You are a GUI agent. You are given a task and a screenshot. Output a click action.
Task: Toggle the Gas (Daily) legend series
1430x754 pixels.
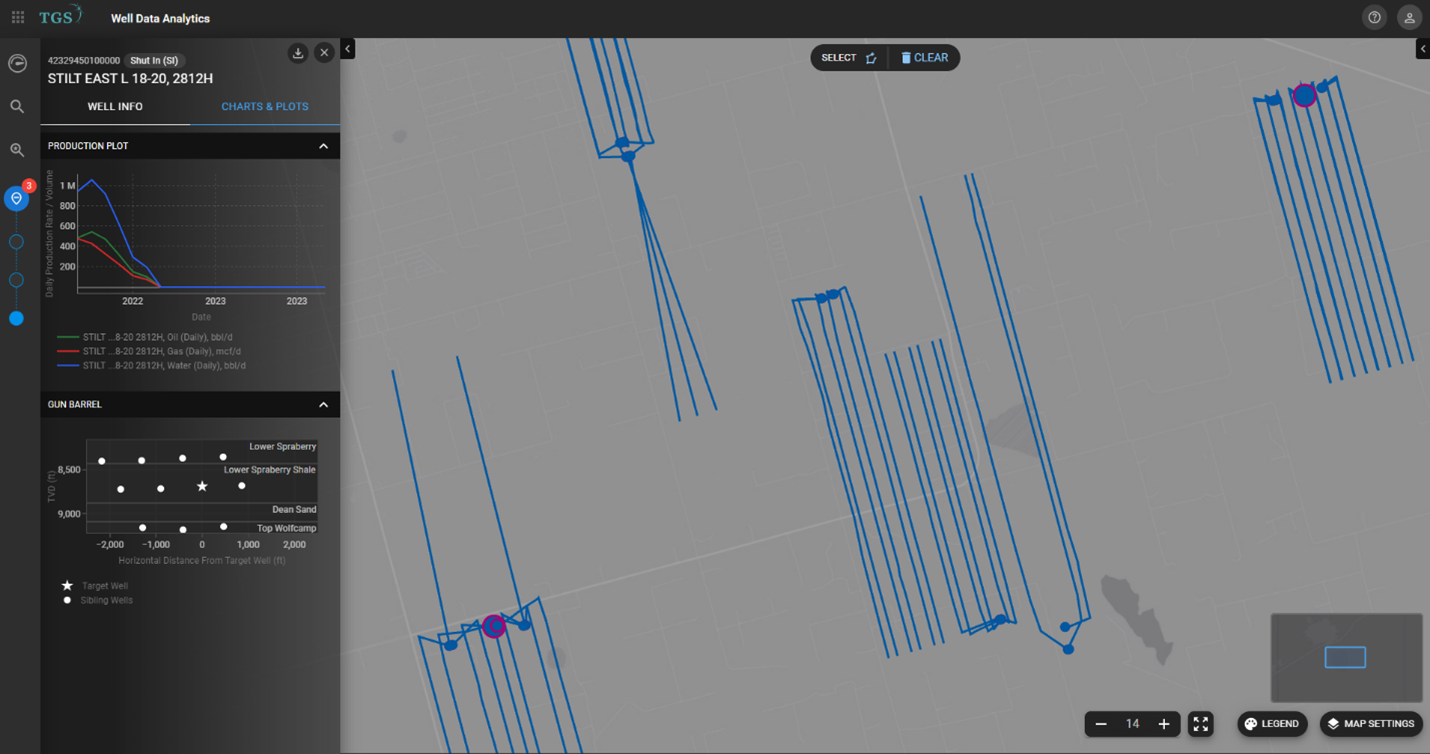click(x=149, y=351)
